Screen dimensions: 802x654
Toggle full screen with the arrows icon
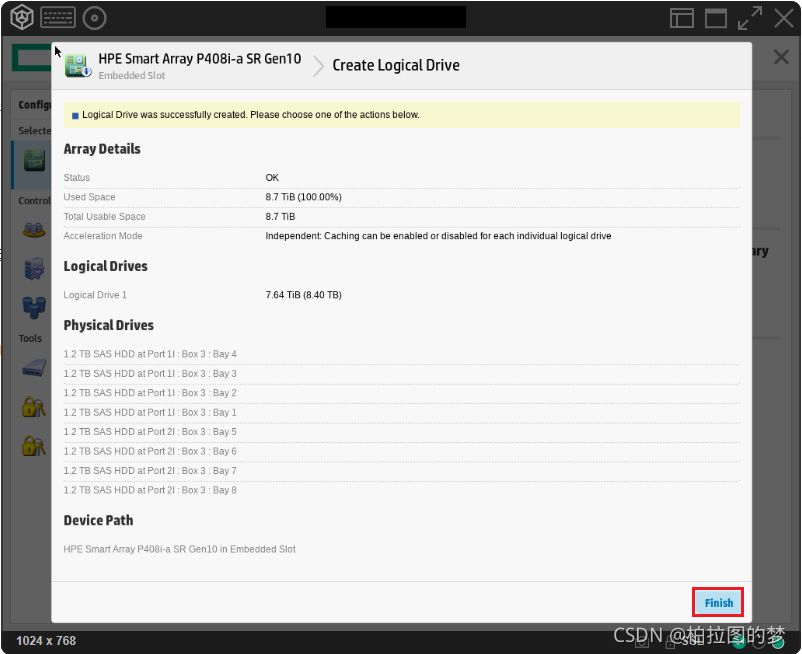click(x=749, y=18)
